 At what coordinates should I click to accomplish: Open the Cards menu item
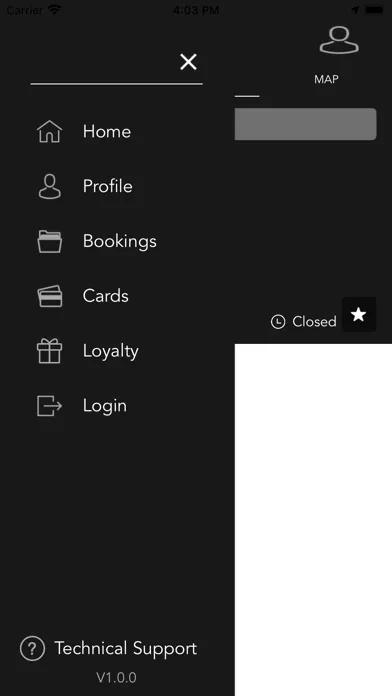(x=106, y=296)
